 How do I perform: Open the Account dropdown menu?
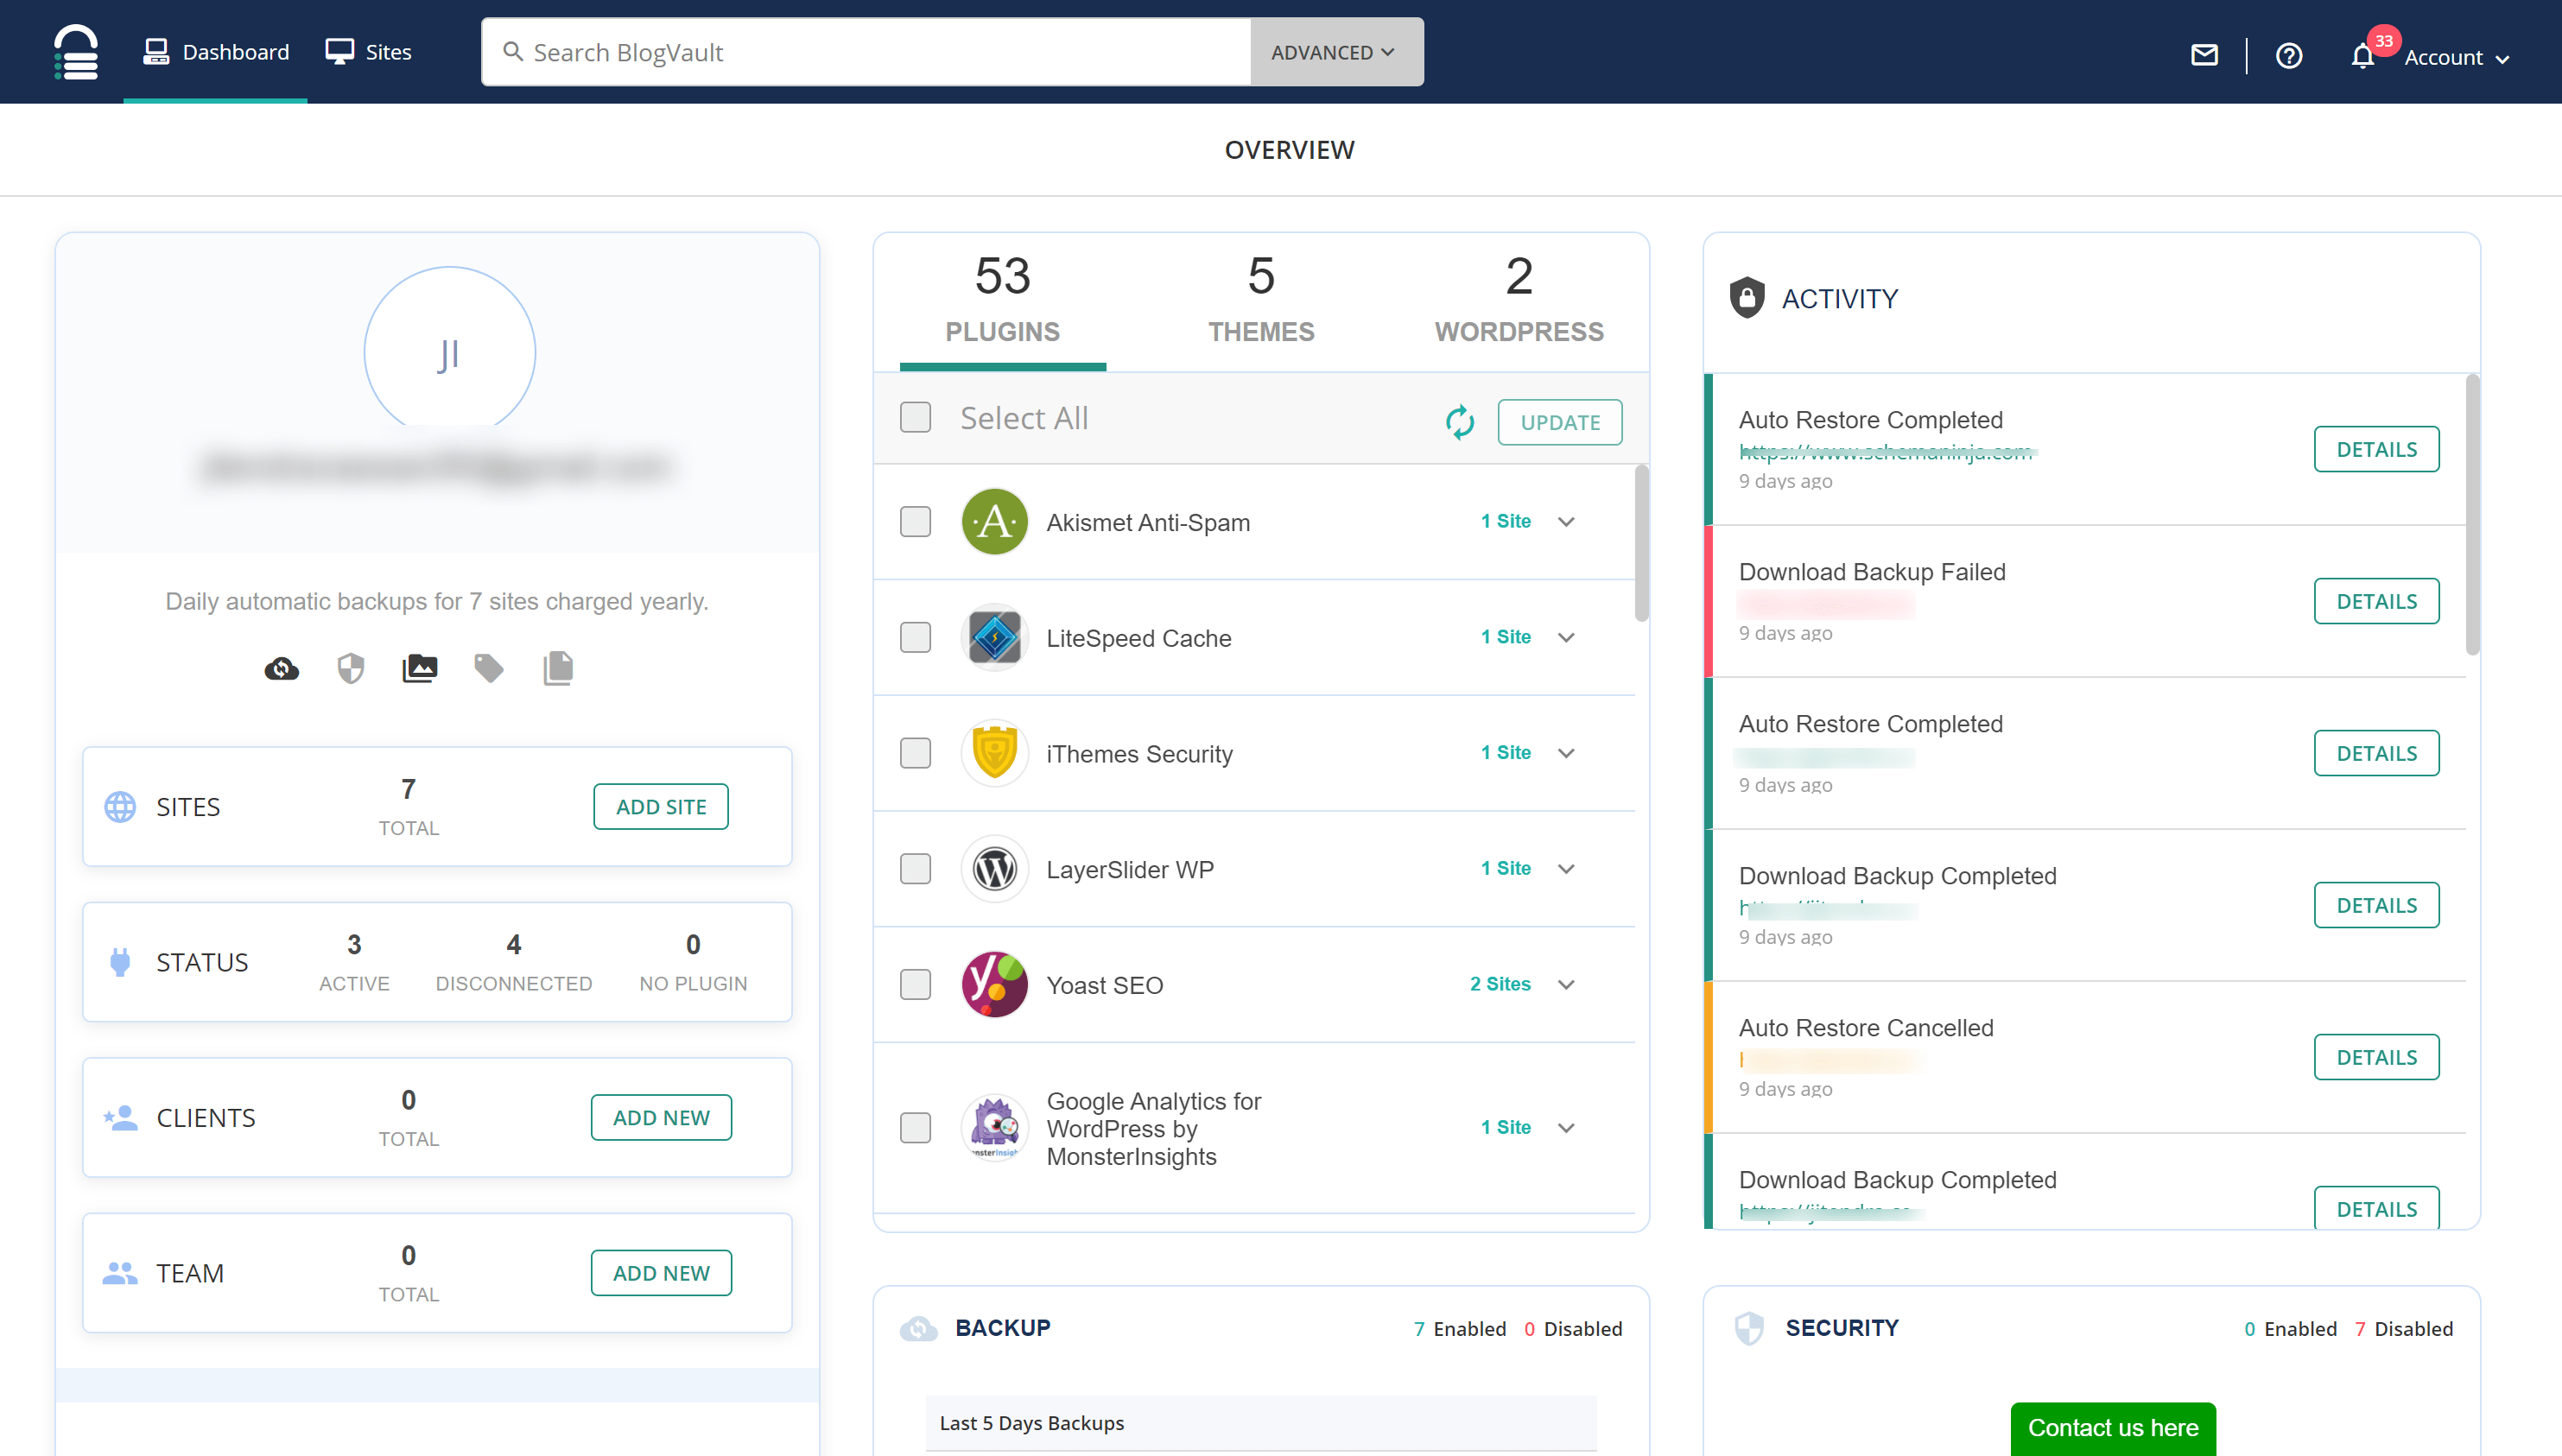coord(2456,58)
